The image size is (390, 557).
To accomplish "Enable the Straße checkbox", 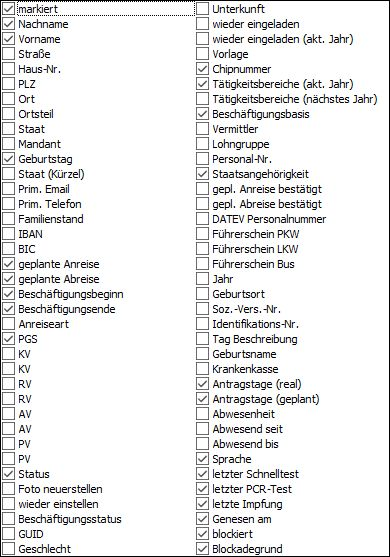I will pos(9,54).
